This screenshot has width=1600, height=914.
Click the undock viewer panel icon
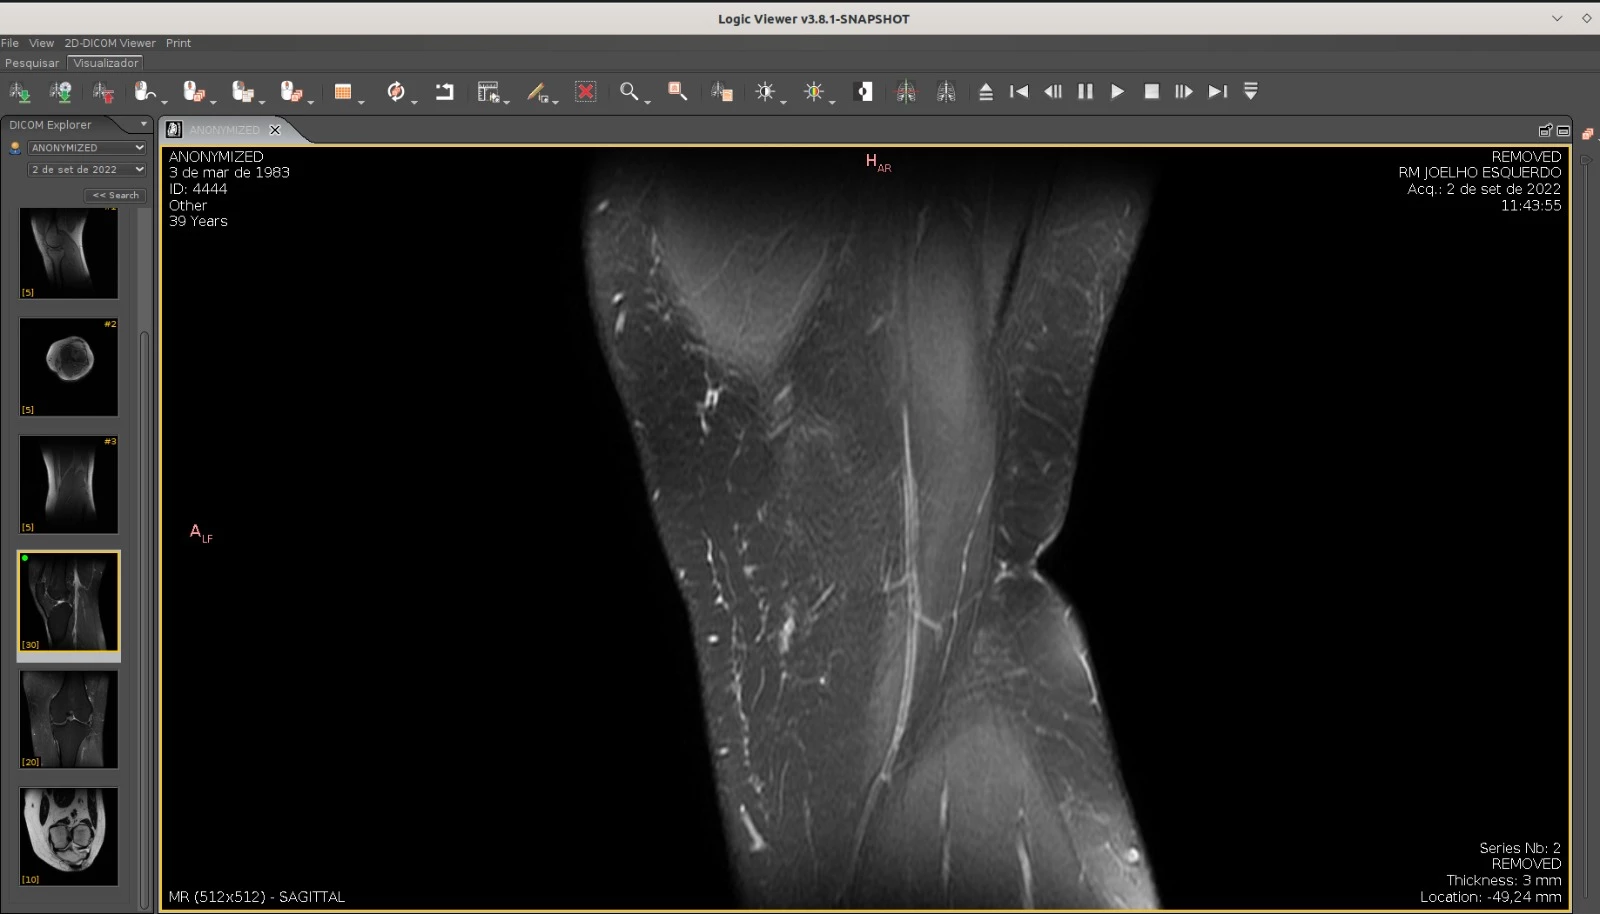tap(1545, 130)
